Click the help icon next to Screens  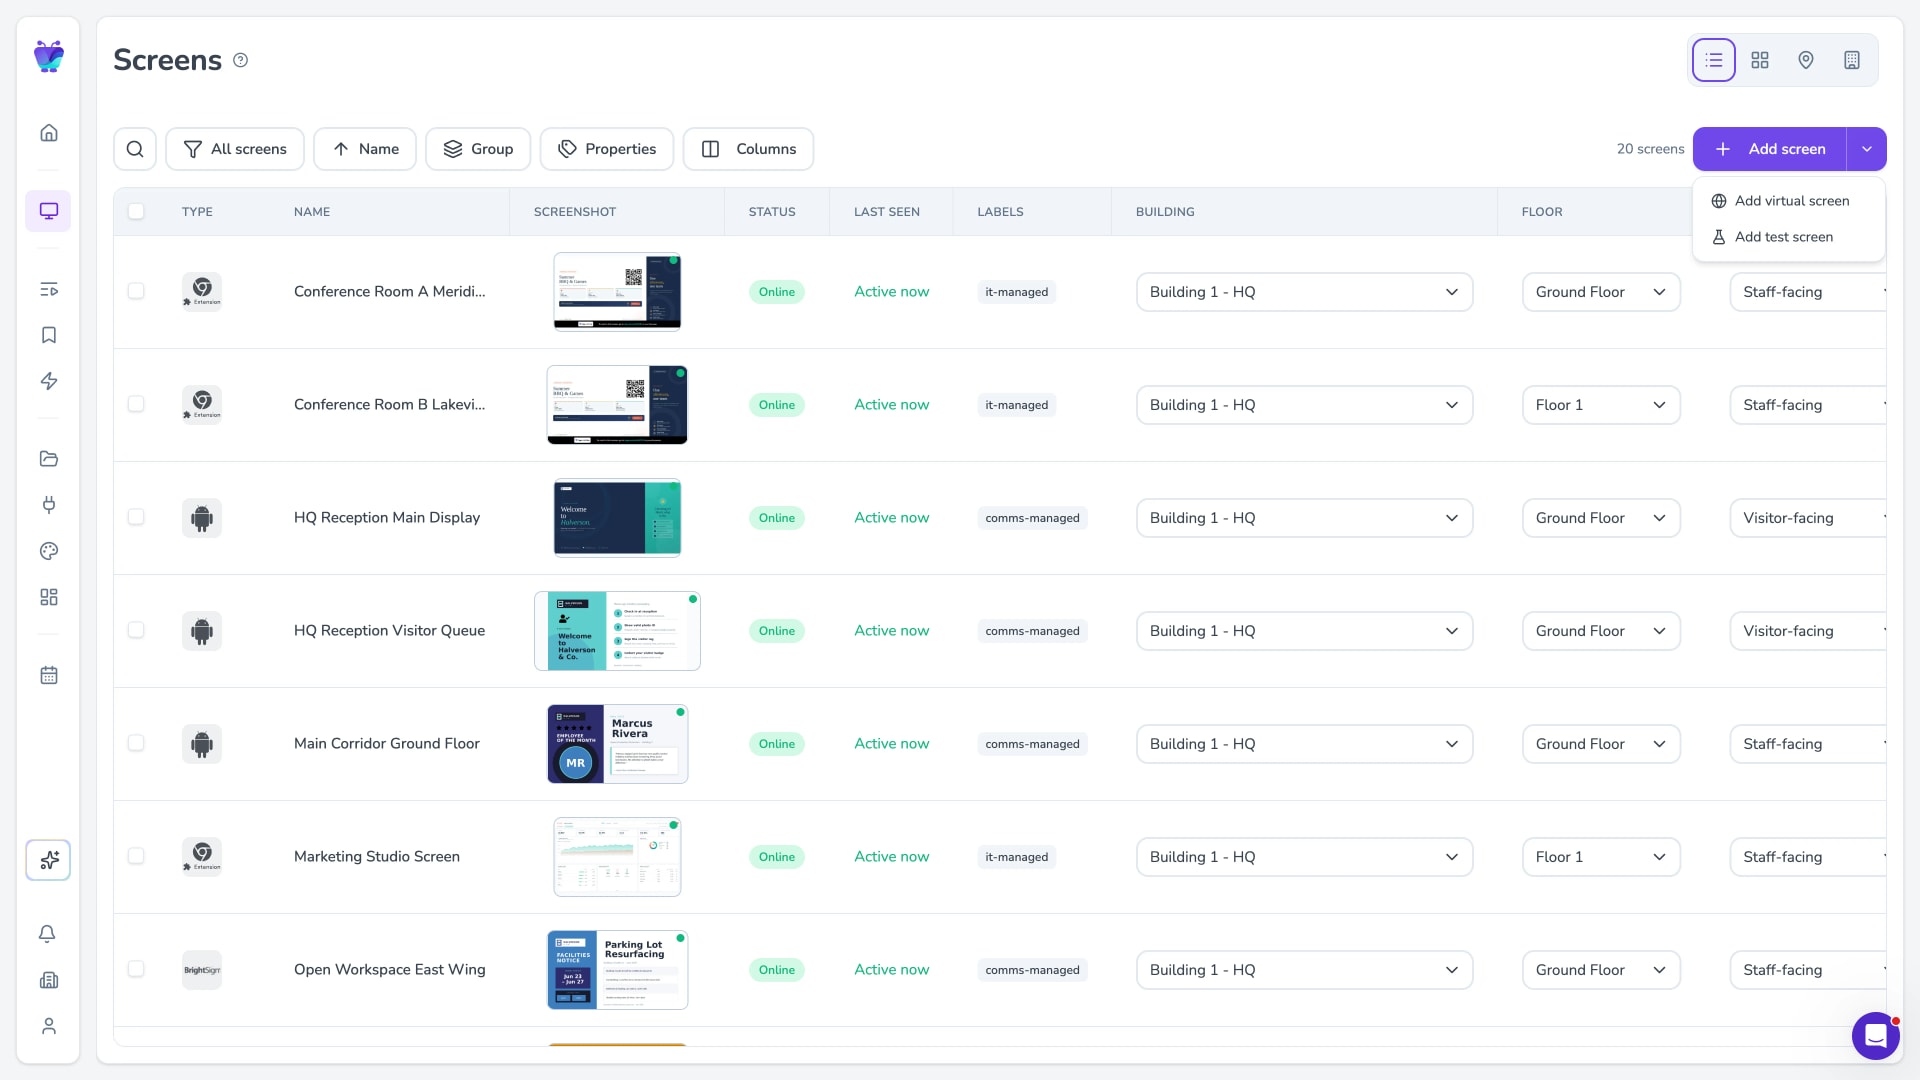coord(240,60)
